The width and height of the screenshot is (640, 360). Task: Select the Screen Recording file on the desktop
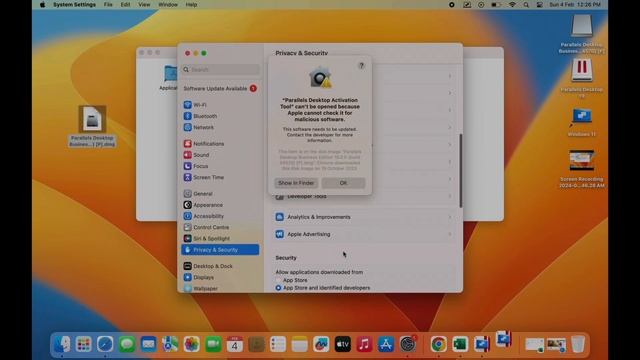tap(582, 169)
